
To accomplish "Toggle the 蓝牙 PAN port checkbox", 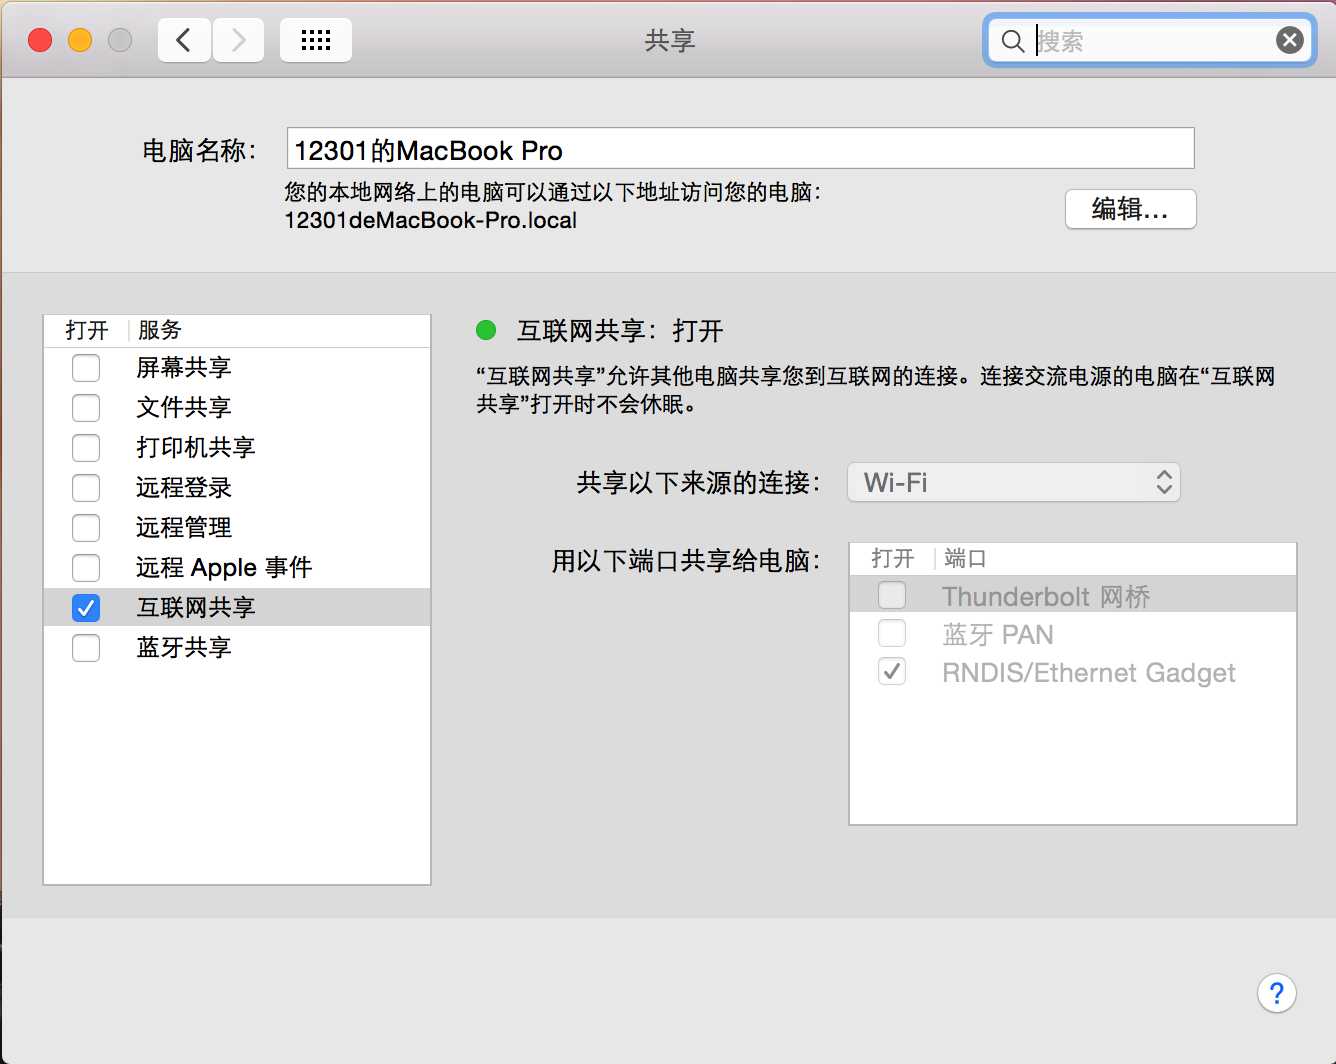I will (892, 634).
